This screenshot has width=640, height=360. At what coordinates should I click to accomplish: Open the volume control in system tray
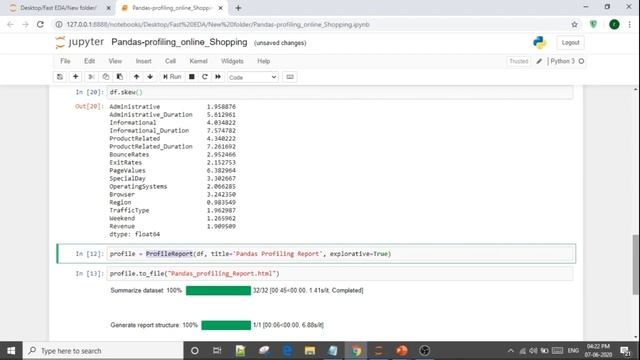(x=533, y=351)
